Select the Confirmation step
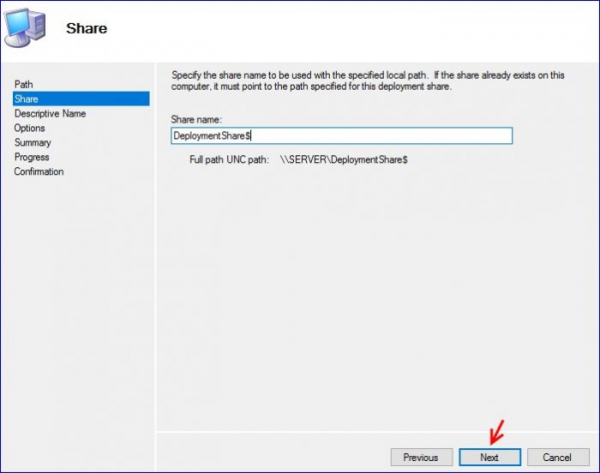Viewport: 600px width, 473px height. 39,171
